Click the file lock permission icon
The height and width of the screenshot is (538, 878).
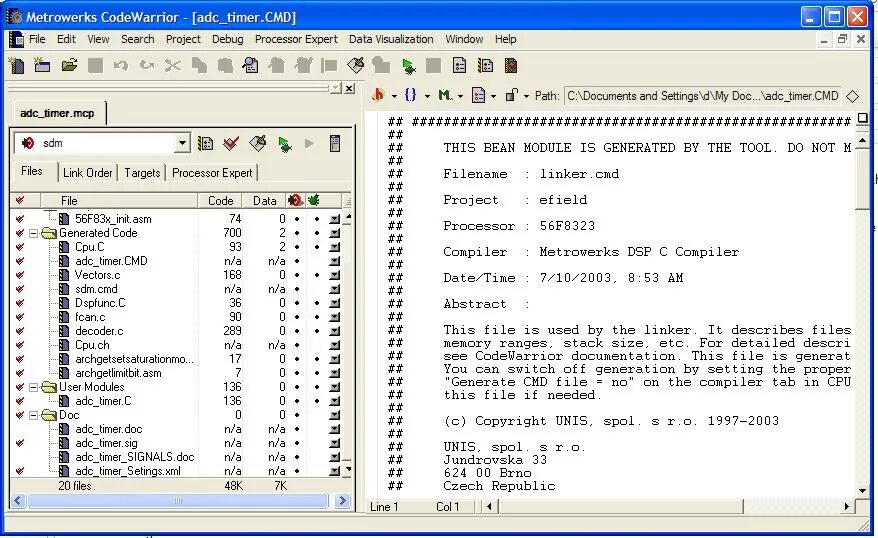click(511, 95)
